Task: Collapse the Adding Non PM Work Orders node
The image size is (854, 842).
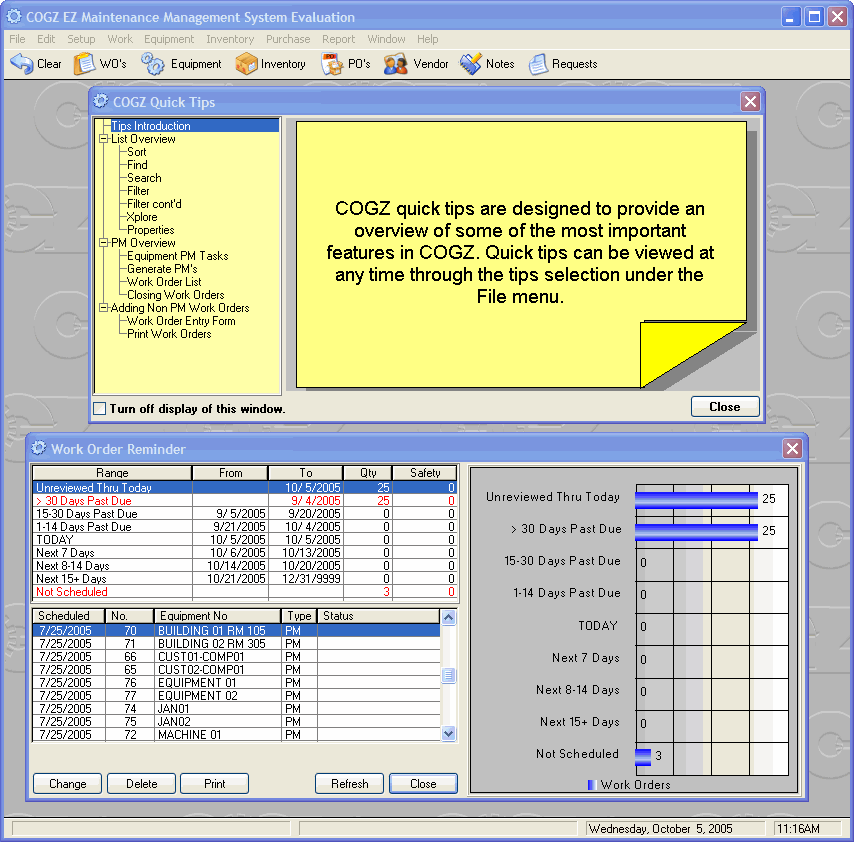Action: 103,308
